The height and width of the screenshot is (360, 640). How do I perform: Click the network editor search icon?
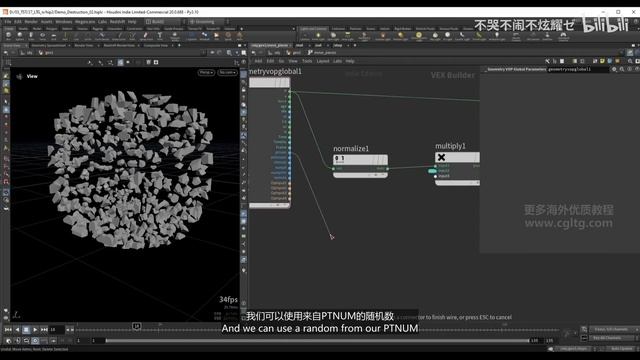click(x=630, y=61)
